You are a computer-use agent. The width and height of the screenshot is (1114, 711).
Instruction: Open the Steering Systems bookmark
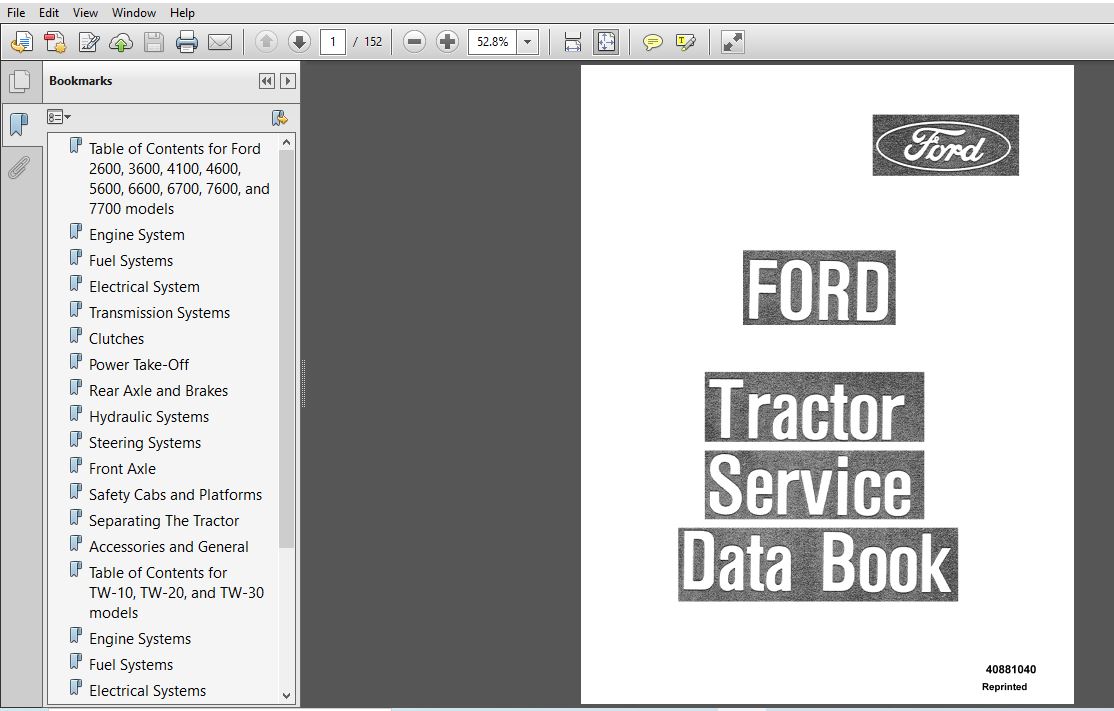pyautogui.click(x=145, y=443)
